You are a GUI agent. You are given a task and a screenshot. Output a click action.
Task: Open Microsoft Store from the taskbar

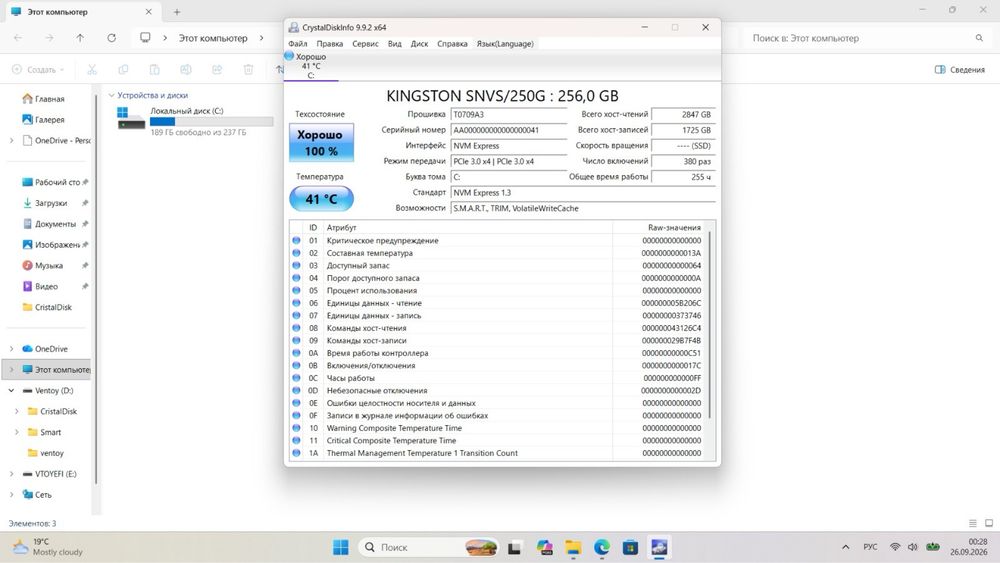(630, 547)
